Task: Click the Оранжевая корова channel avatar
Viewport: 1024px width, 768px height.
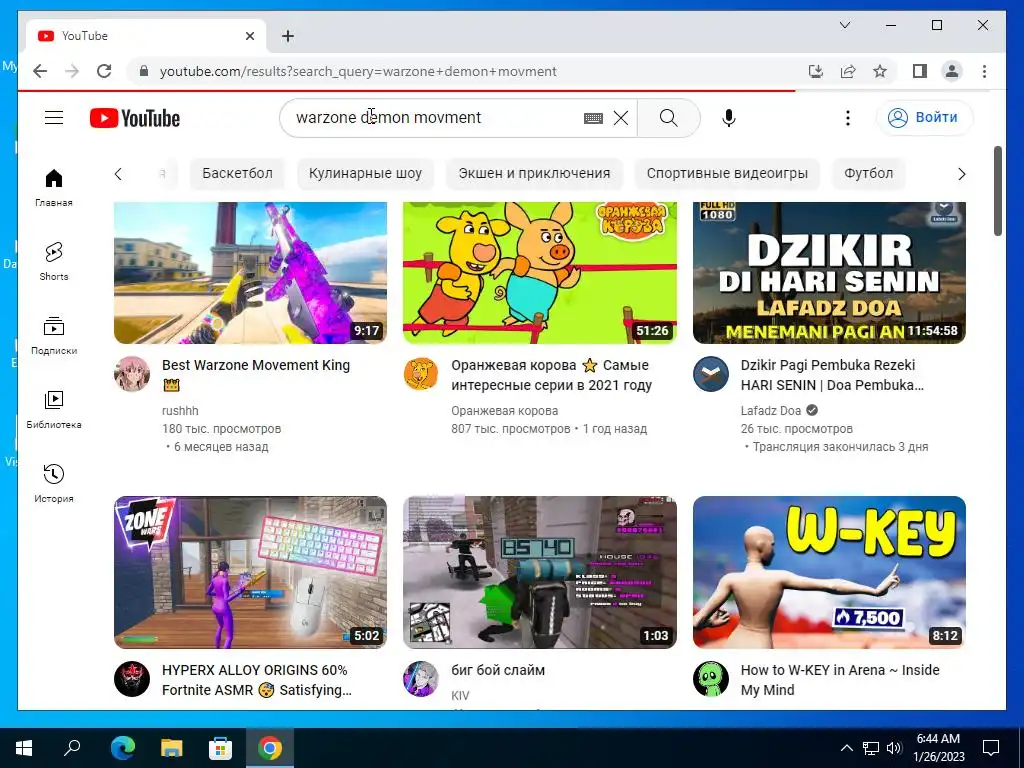Action: pyautogui.click(x=421, y=374)
